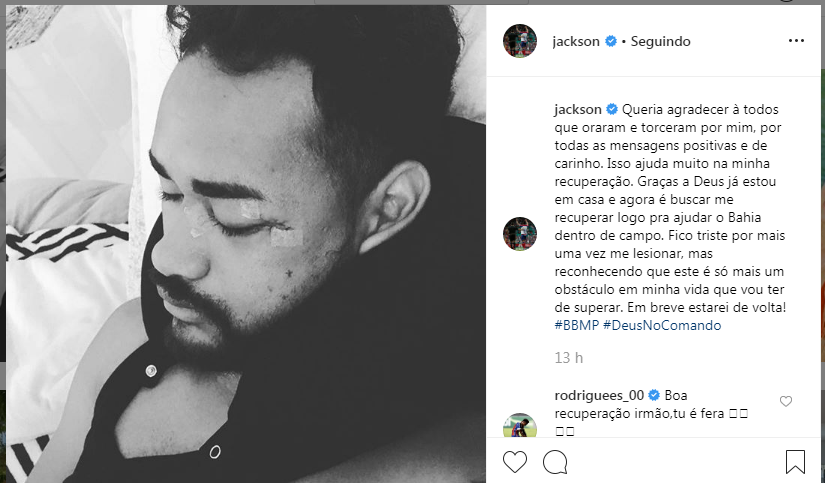This screenshot has width=825, height=483.
Task: Open jackson username in the caption
Action: click(578, 109)
